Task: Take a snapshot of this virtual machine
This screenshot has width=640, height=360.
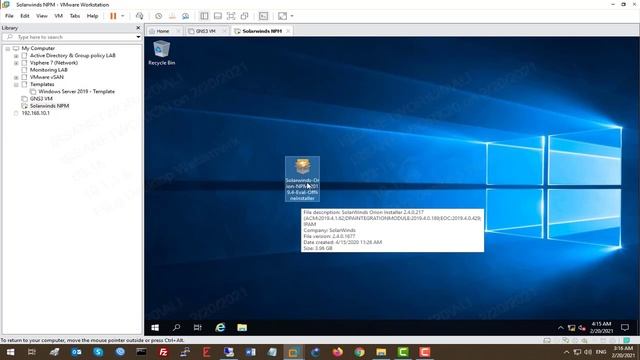Action: tap(158, 16)
